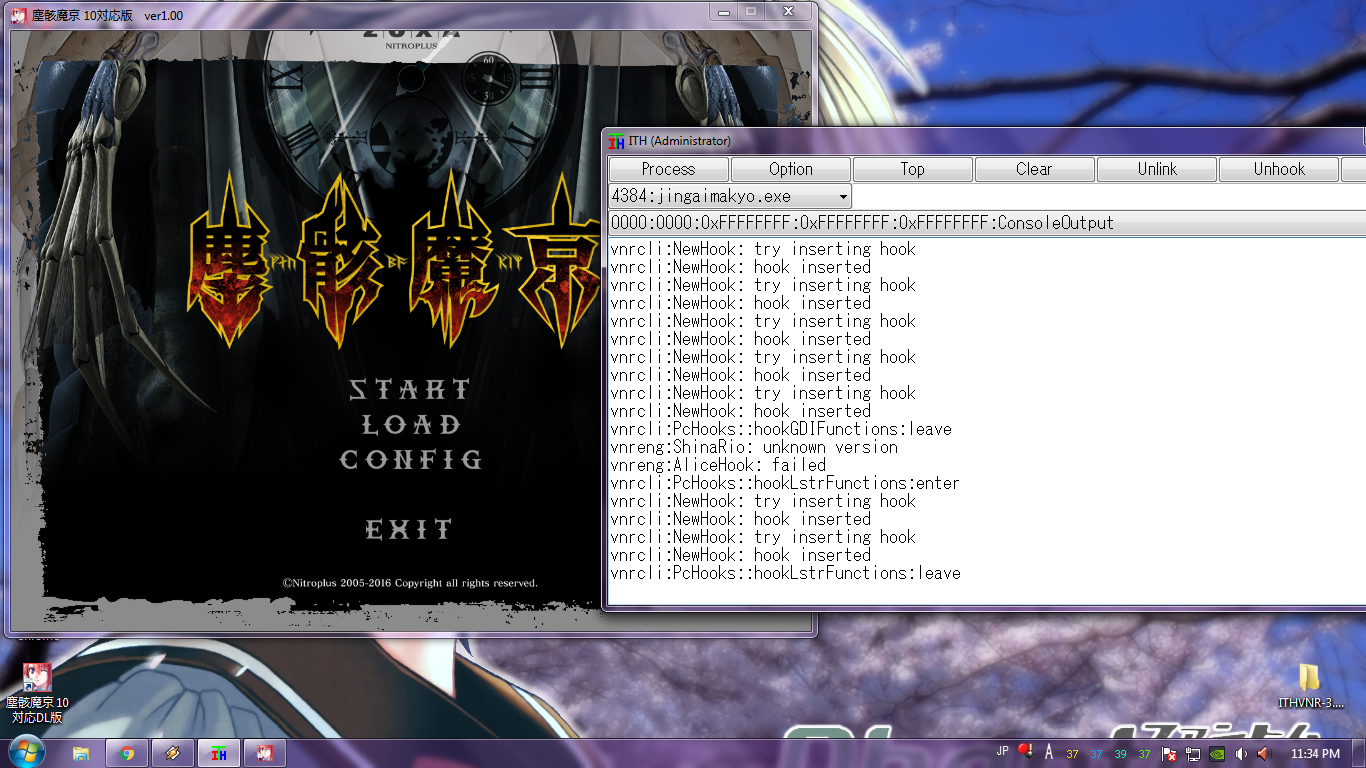The height and width of the screenshot is (768, 1366).
Task: Click the first yellow temperature reading 37
Action: tap(1072, 754)
